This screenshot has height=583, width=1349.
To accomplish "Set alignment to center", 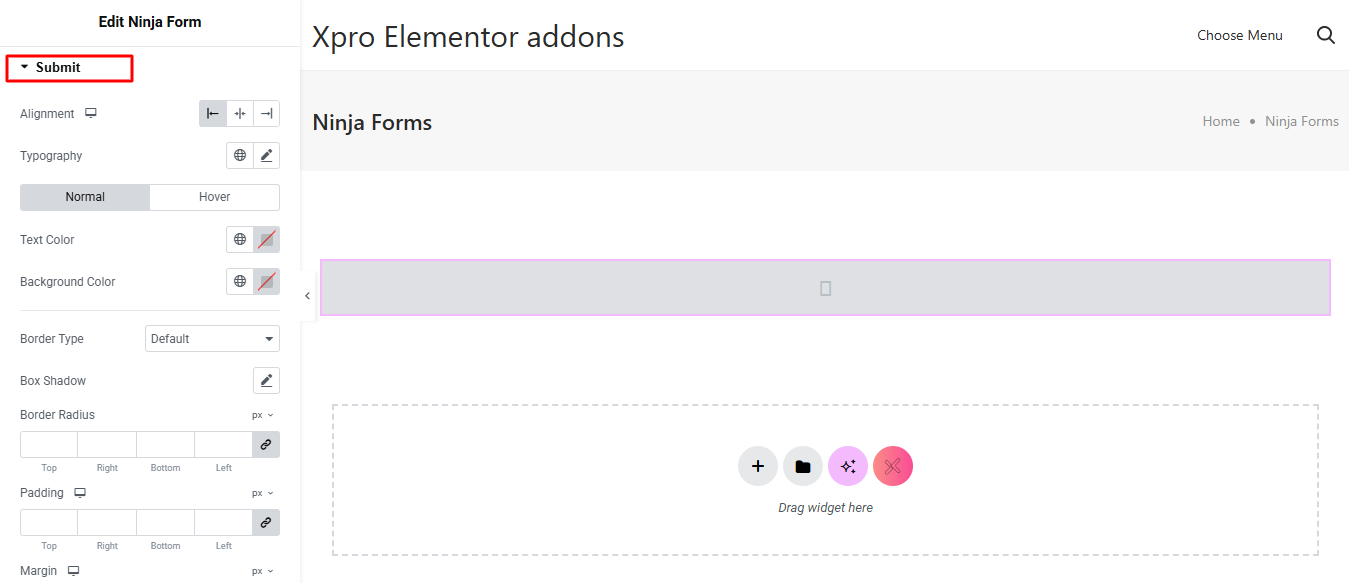I will point(240,114).
